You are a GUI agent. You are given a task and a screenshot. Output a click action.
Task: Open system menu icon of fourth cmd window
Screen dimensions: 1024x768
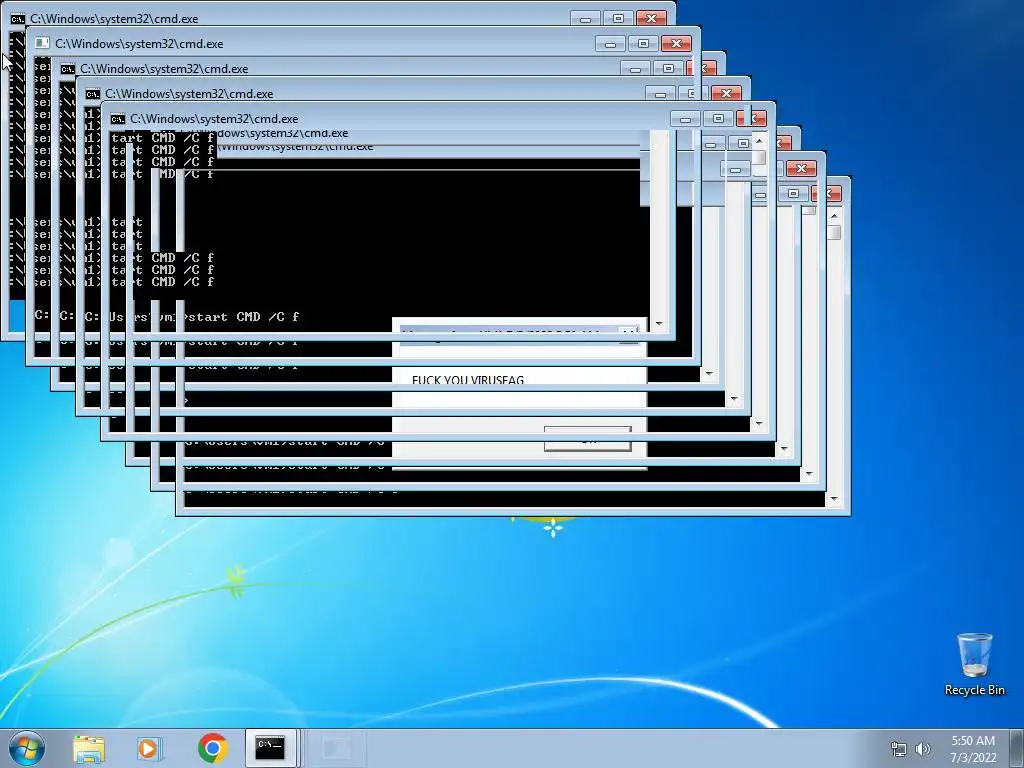[93, 94]
